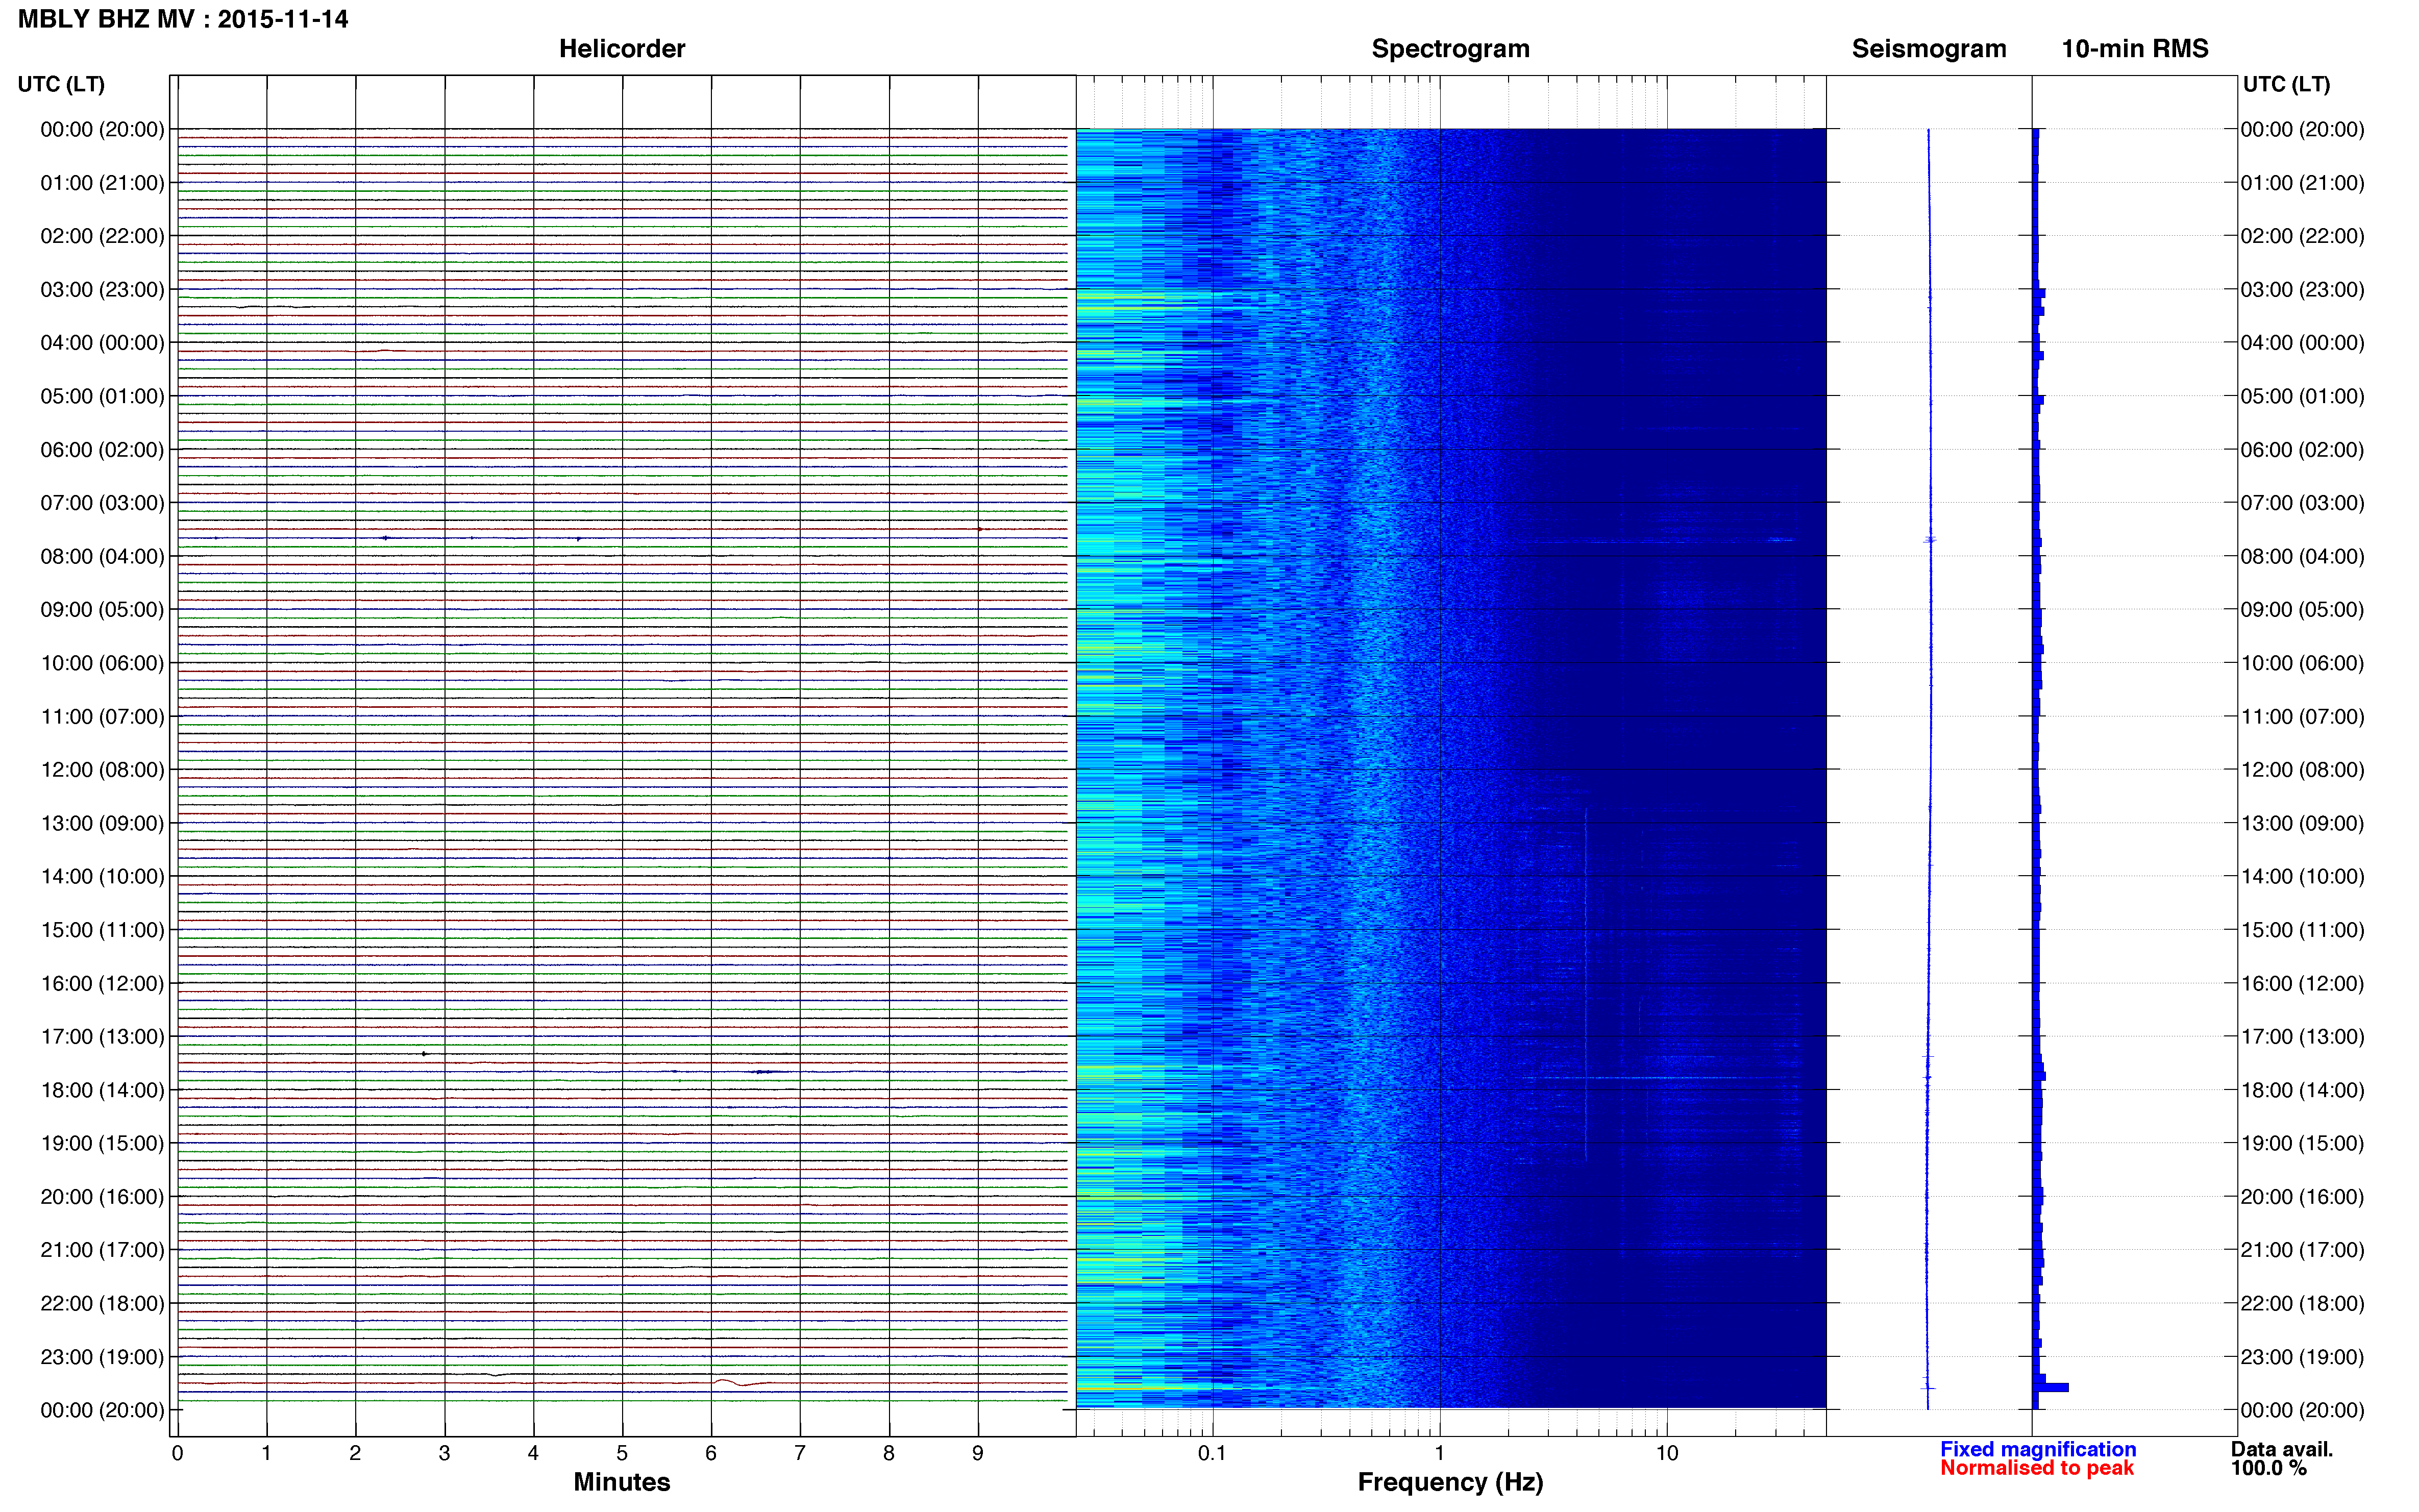Viewport: 2419px width, 1512px height.
Task: Click the 9 tick label on the Minutes axis
Action: [x=978, y=1454]
